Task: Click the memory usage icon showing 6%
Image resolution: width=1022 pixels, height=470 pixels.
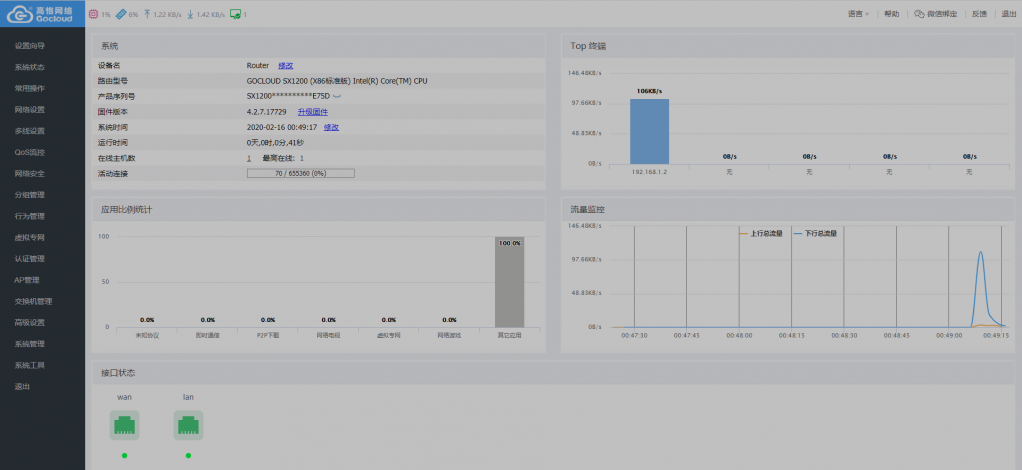Action: [x=121, y=14]
